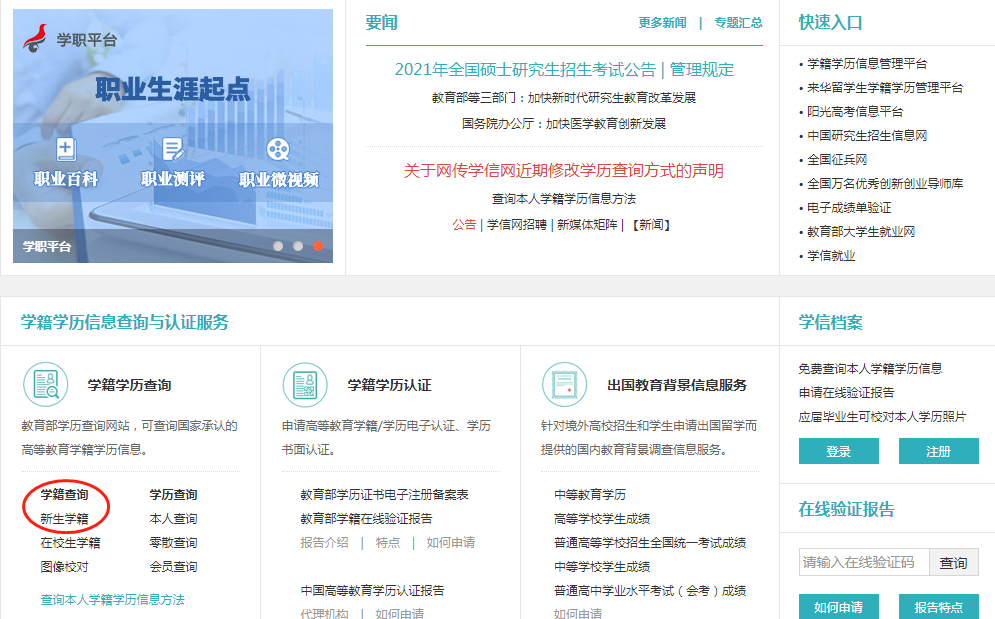Open the 【新闻】 link
The image size is (995, 619).
651,225
